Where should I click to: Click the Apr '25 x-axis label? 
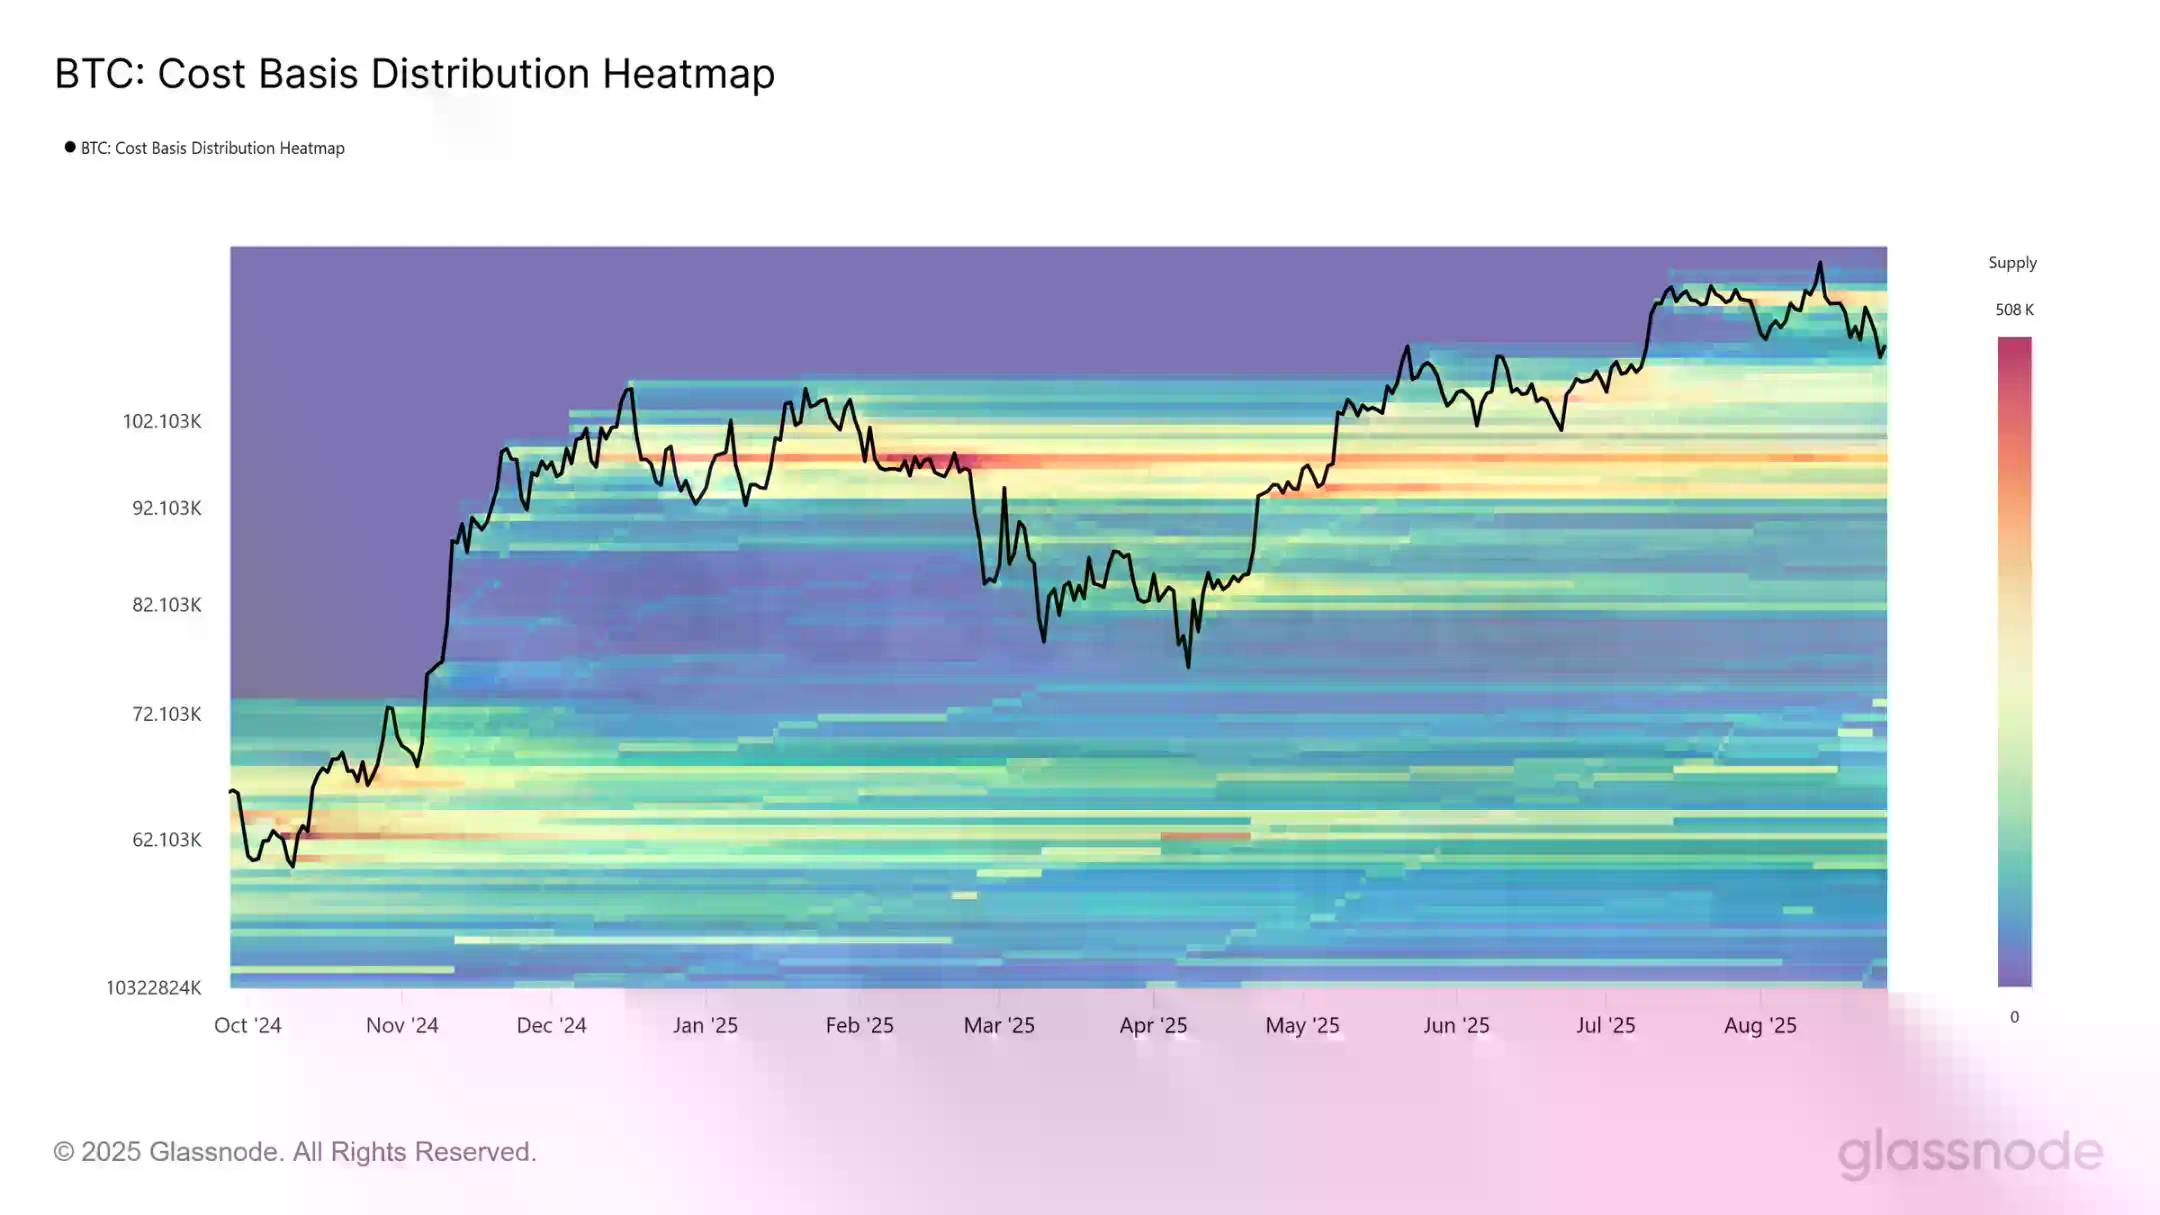tap(1153, 1025)
